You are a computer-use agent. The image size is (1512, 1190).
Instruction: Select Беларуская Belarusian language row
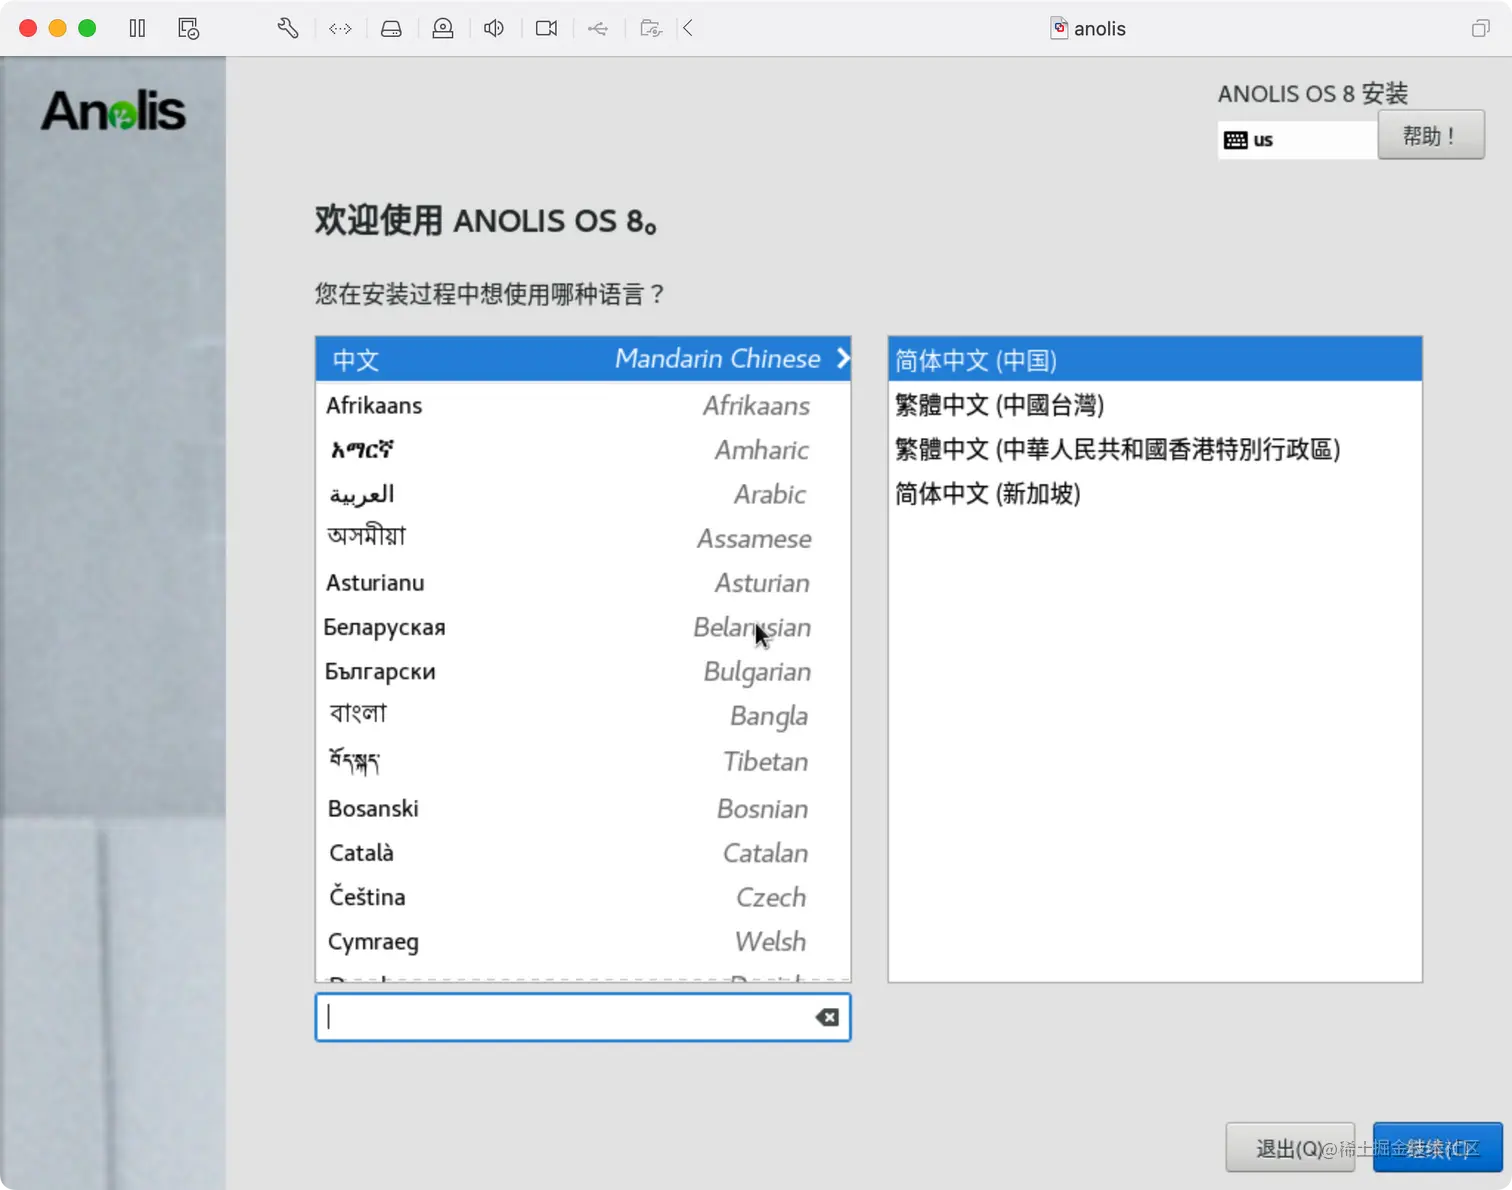(x=583, y=627)
